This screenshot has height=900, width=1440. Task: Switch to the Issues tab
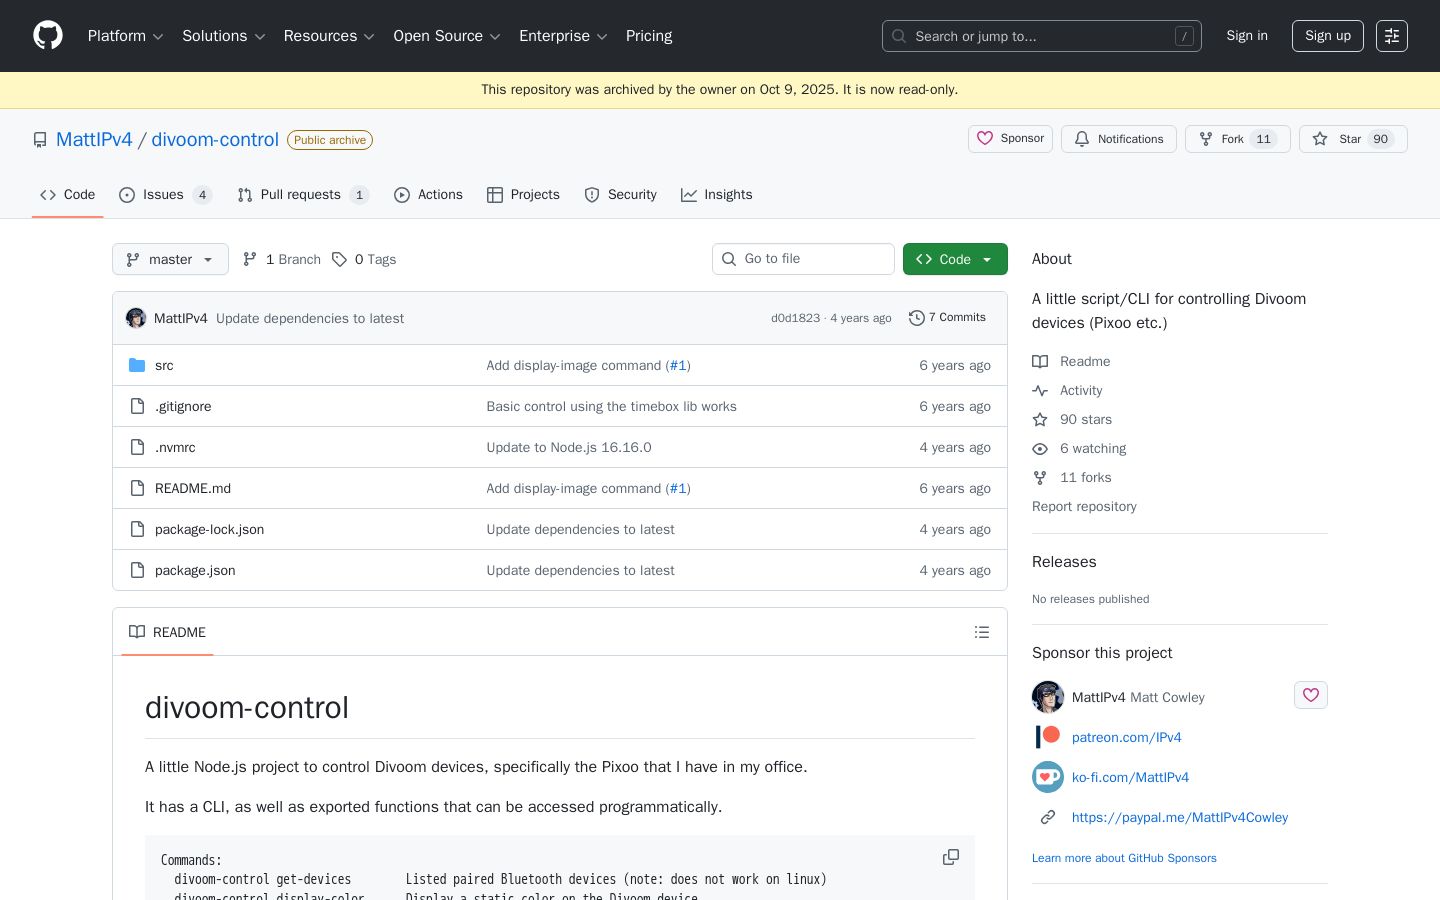[x=165, y=195]
